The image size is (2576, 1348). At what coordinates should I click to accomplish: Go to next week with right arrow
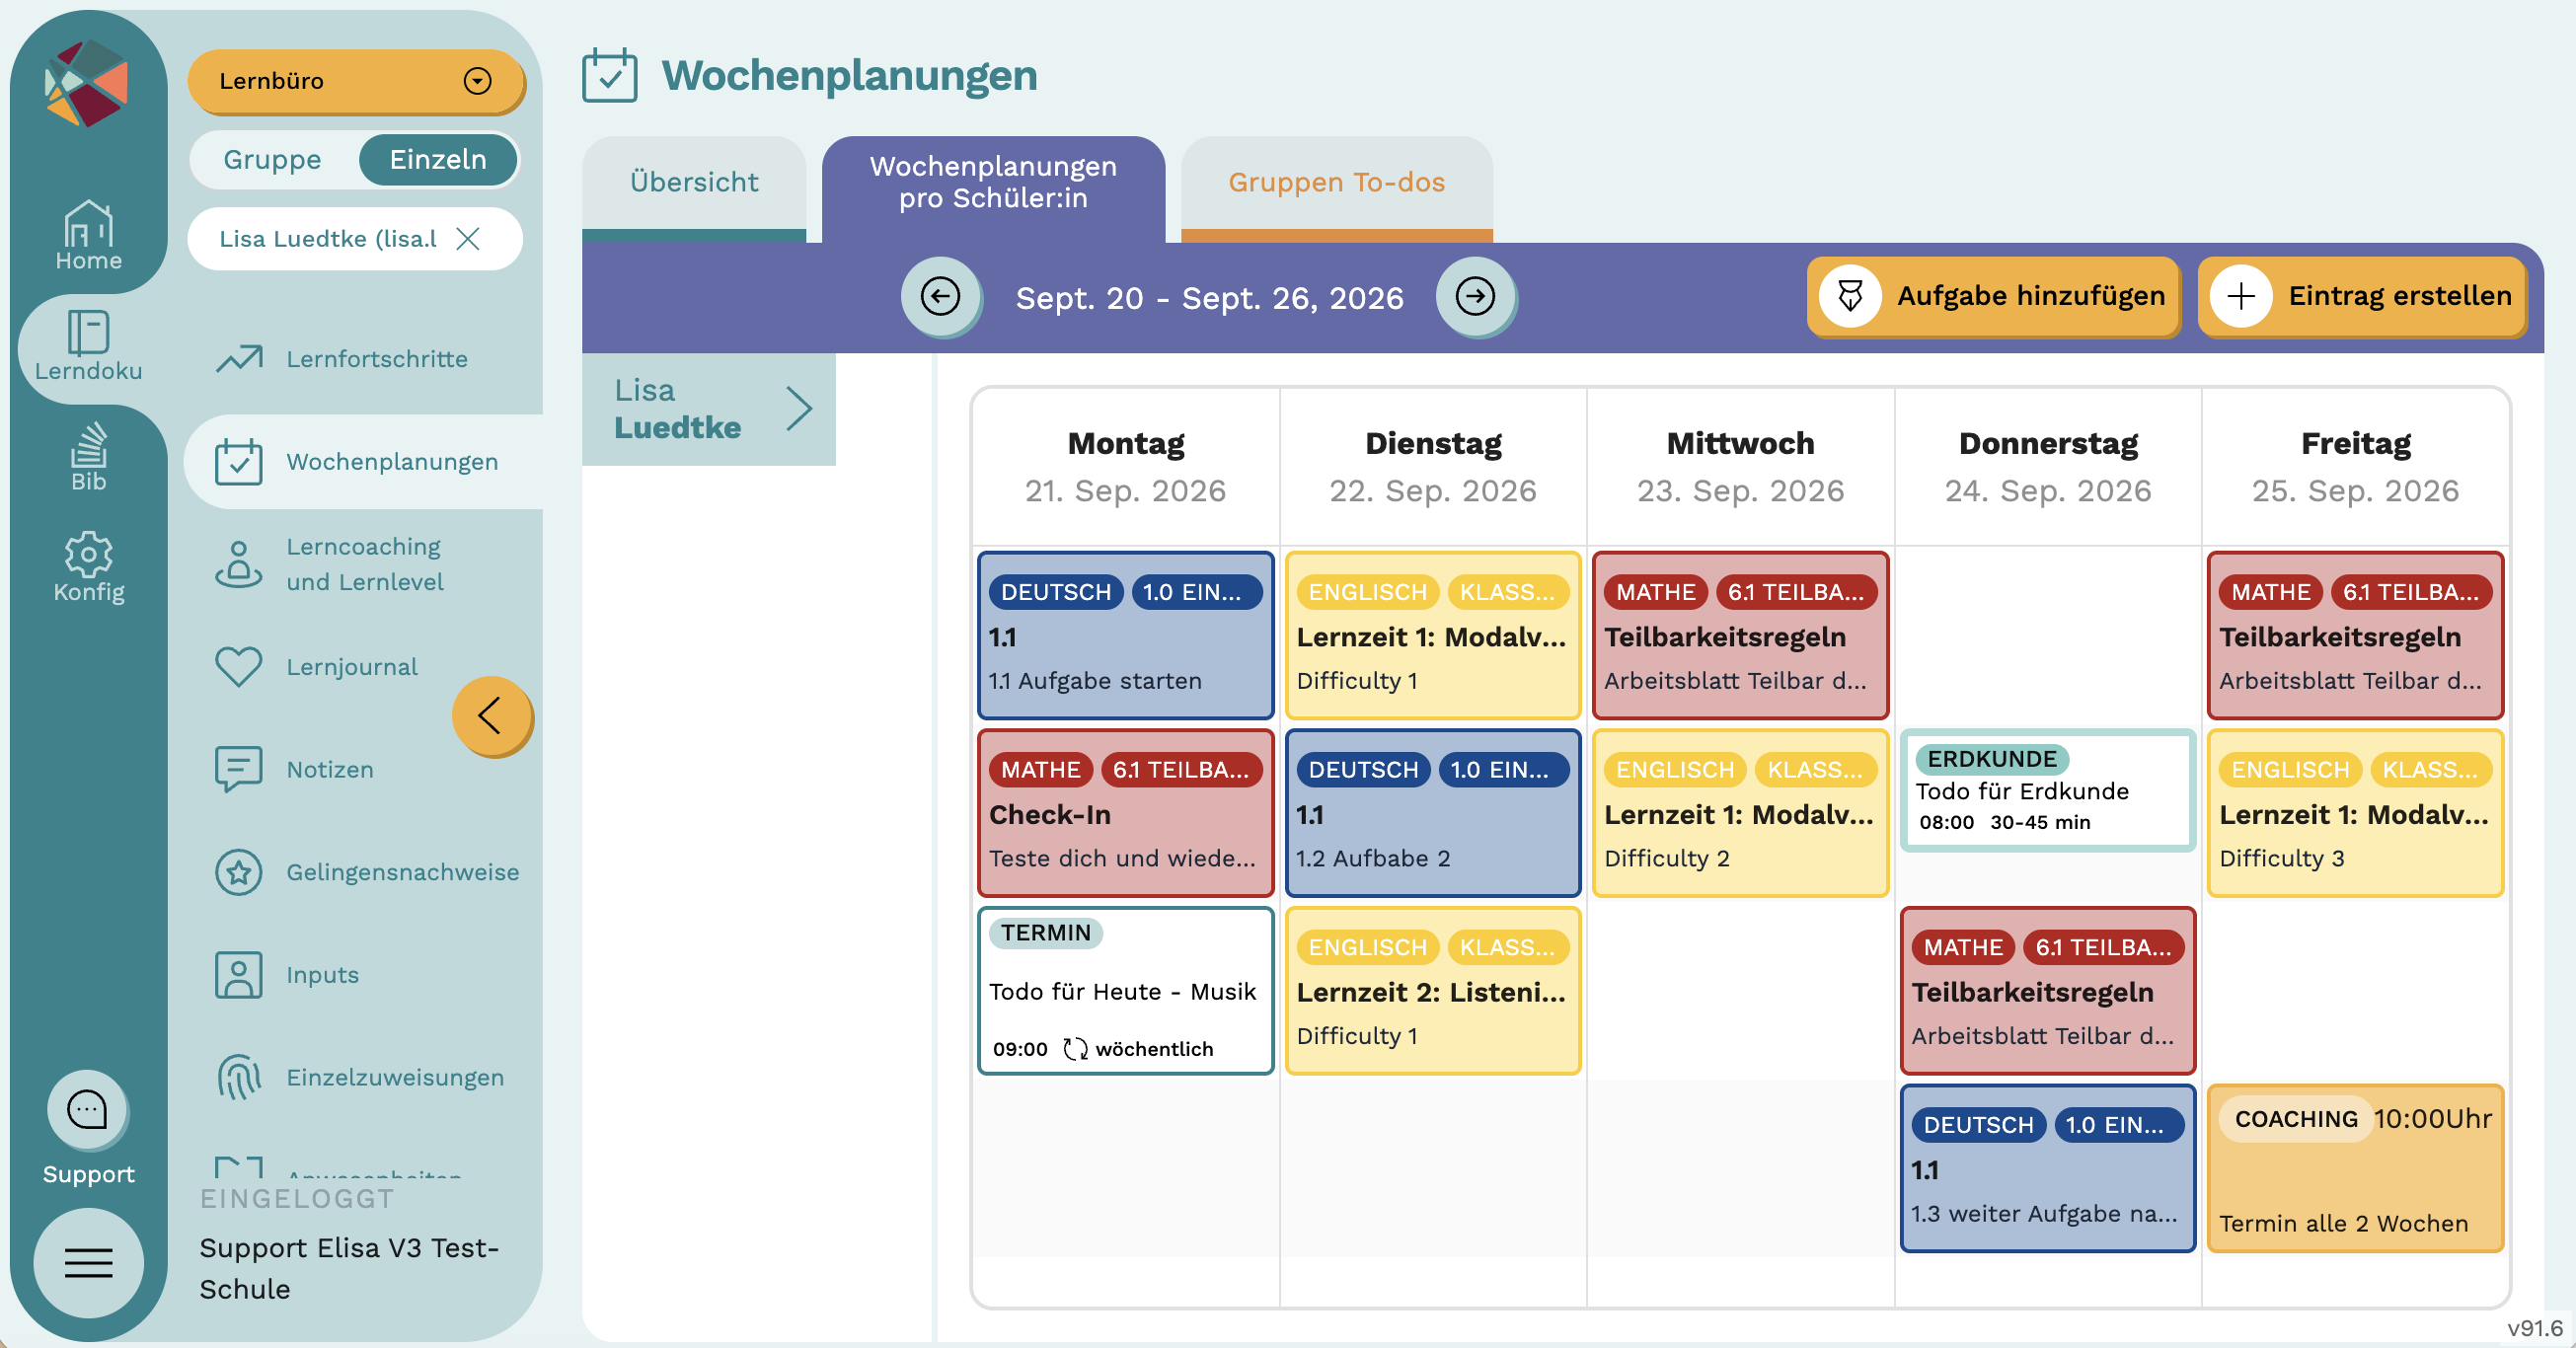coord(1475,297)
